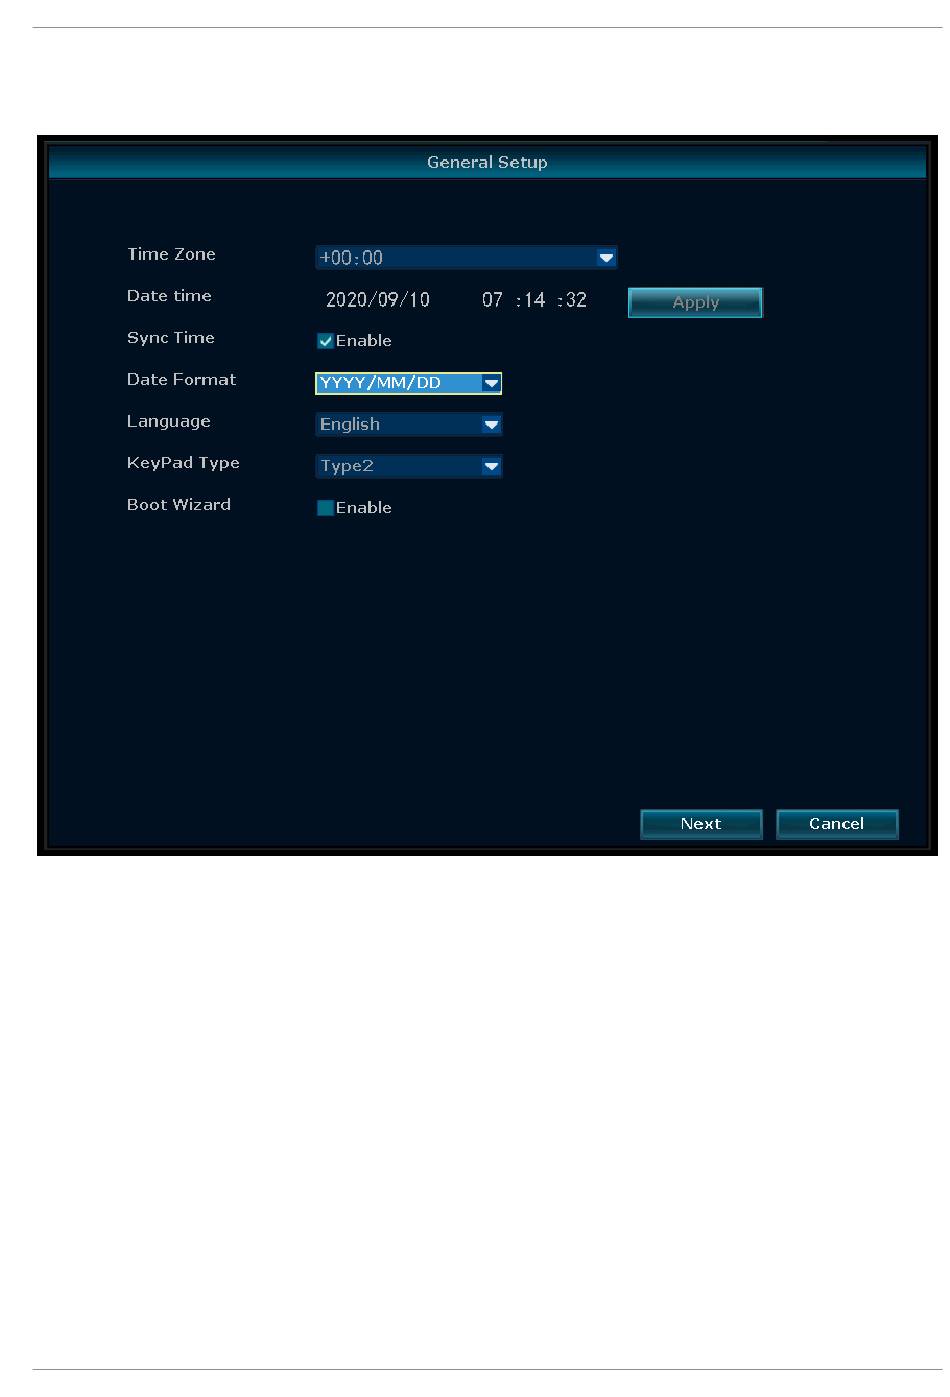The image size is (950, 1397).
Task: Click the Boot Wizard label
Action: 178,505
